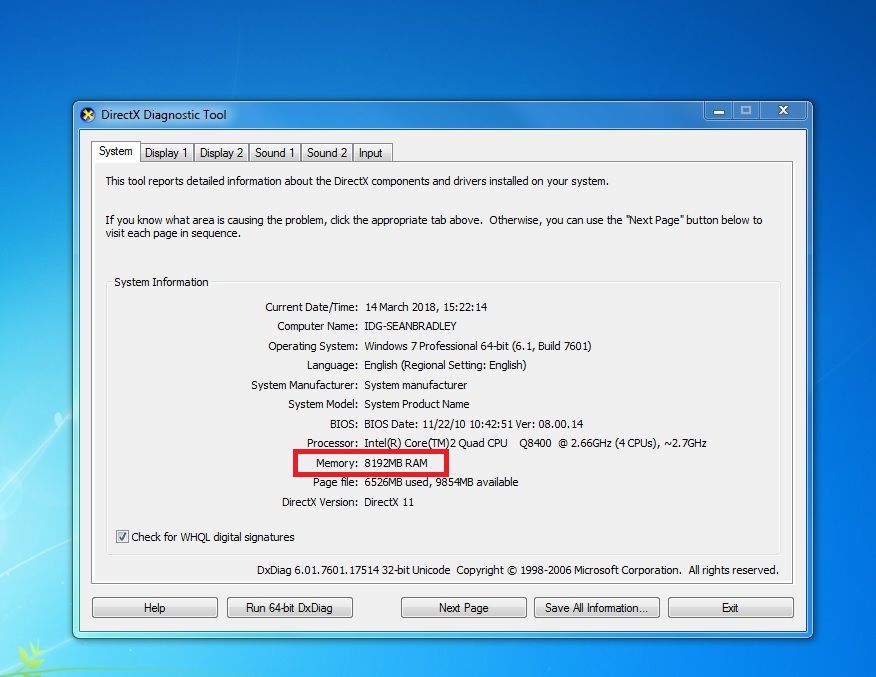This screenshot has width=876, height=677.
Task: Click the "Current Date/Time:" label
Action: [x=312, y=307]
